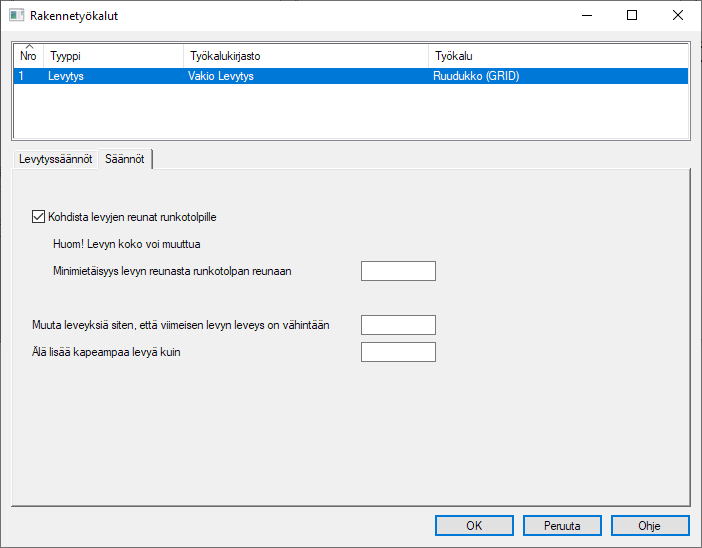This screenshot has width=702, height=548.
Task: Click the Minimietäisyys levyn reunasta input field
Action: (398, 271)
